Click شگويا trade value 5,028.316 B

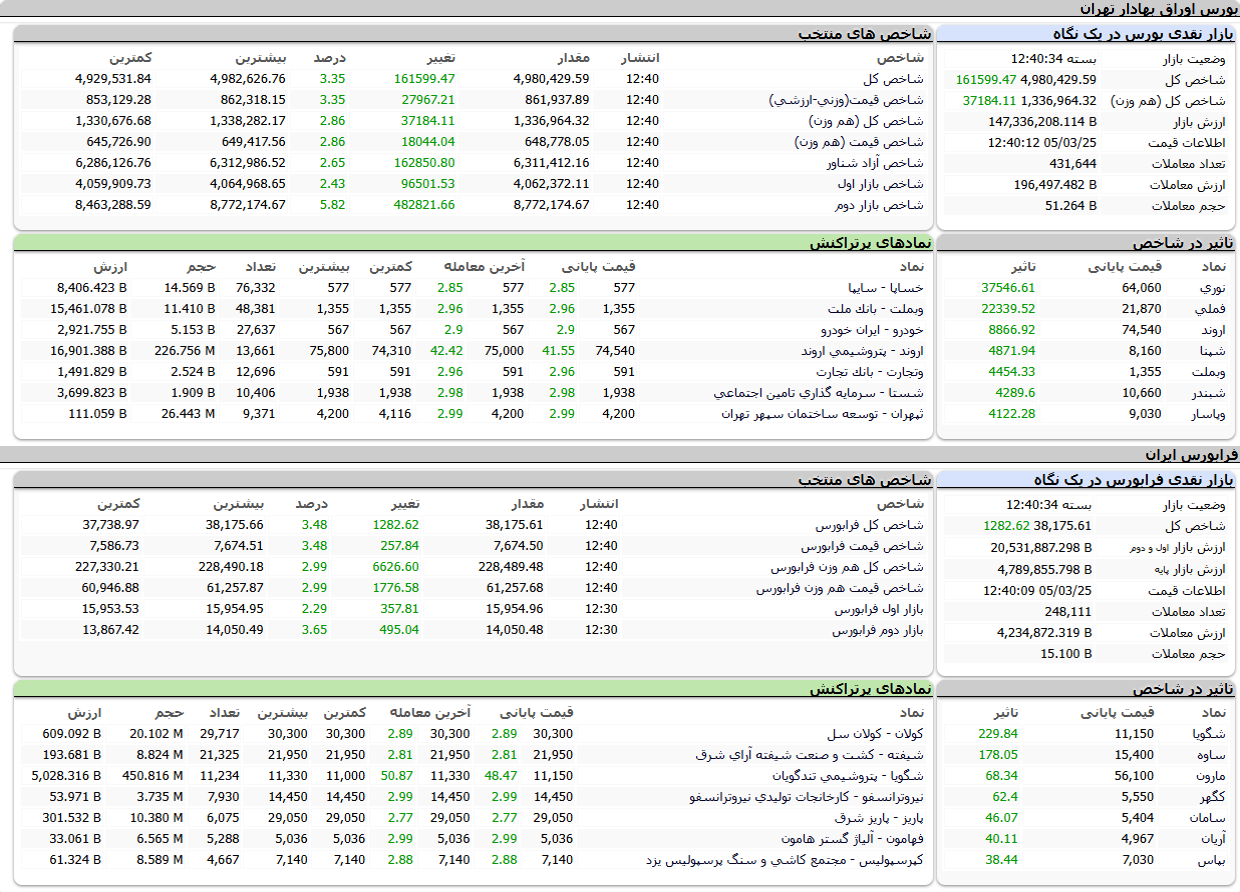coord(67,776)
